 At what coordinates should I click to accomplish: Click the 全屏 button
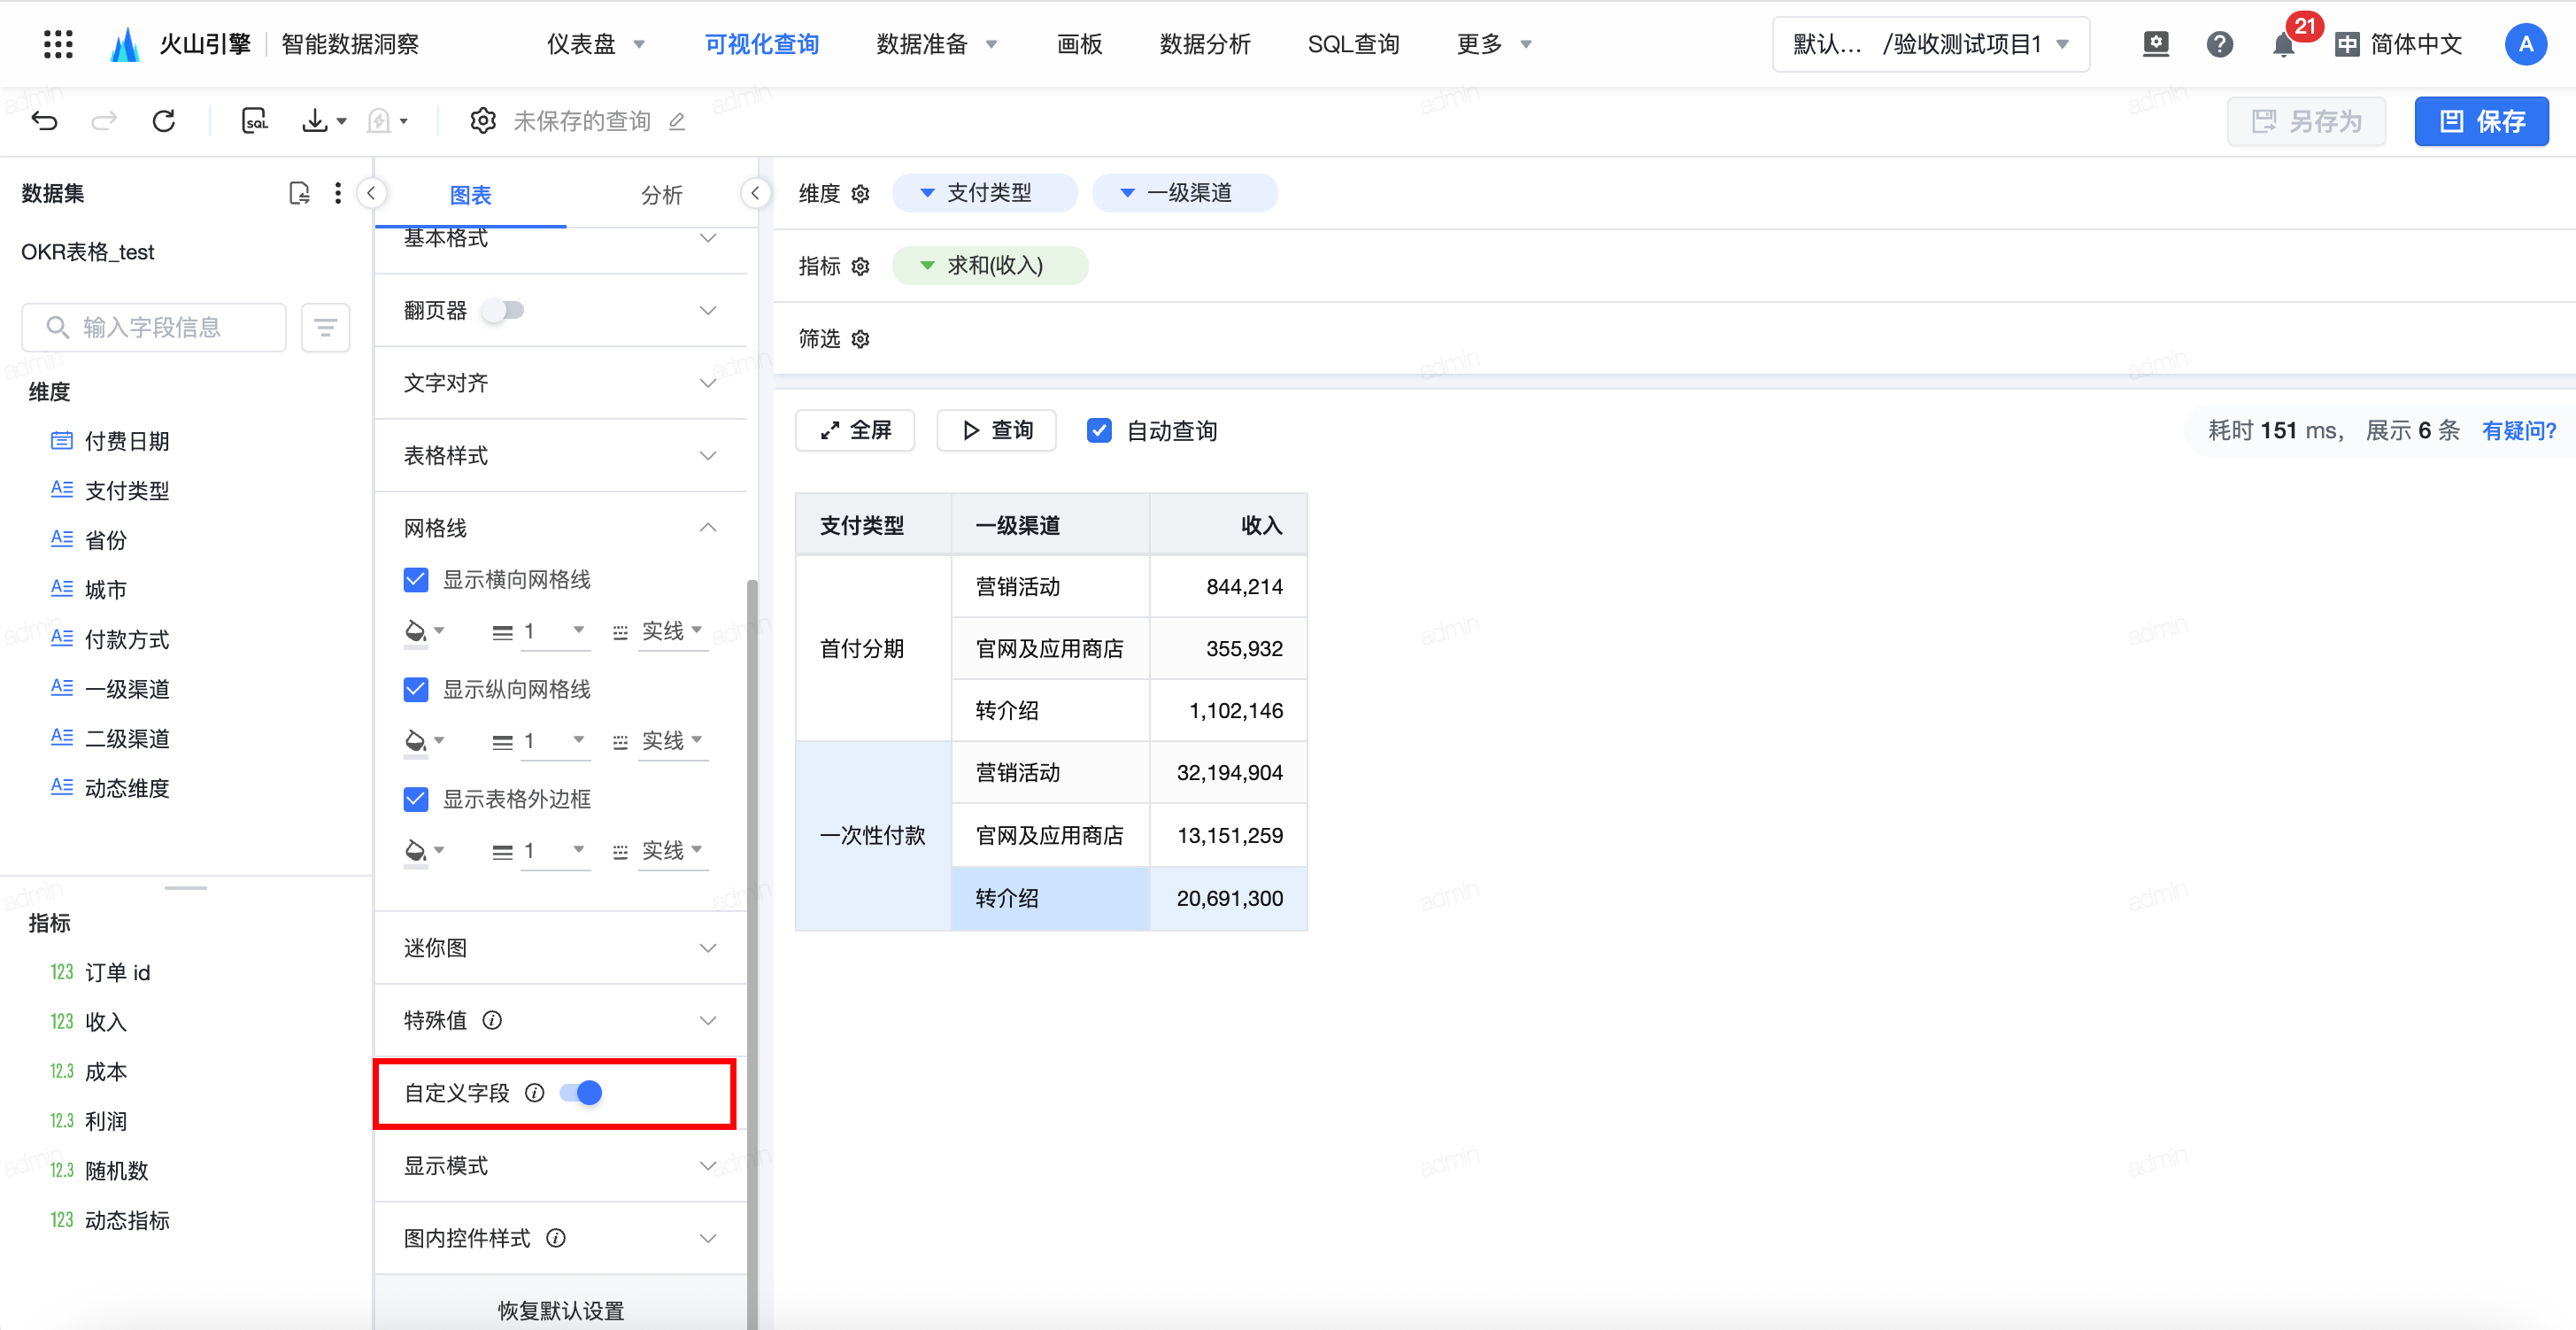click(x=855, y=431)
